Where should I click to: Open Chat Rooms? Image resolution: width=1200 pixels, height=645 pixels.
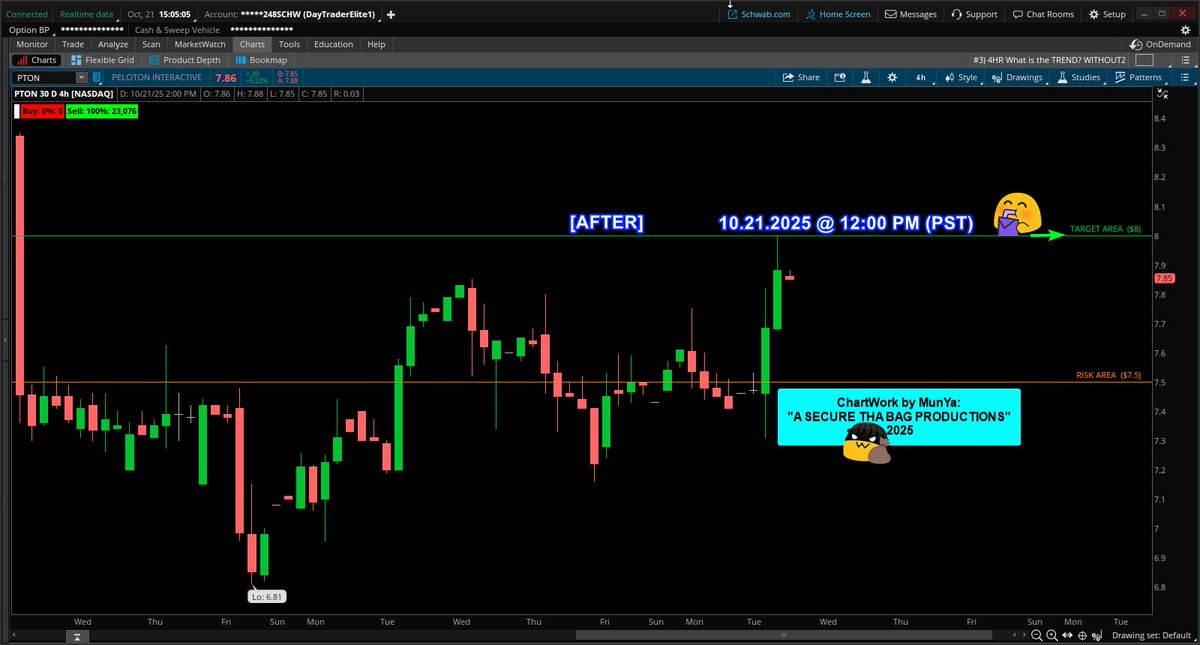pos(1042,14)
